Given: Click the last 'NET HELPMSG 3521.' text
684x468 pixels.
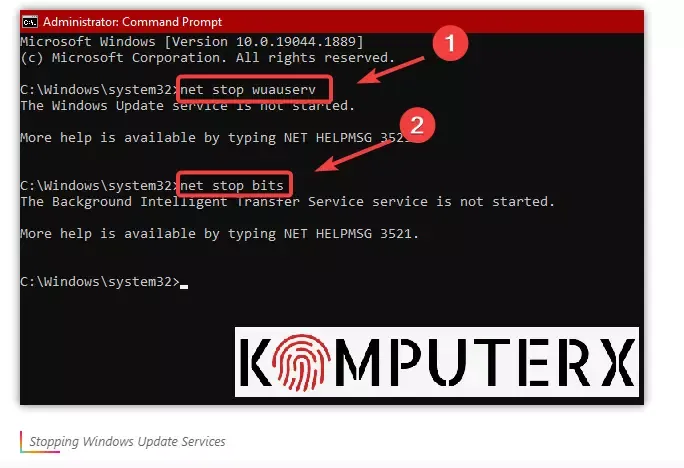Looking at the screenshot, I should pyautogui.click(x=351, y=234).
